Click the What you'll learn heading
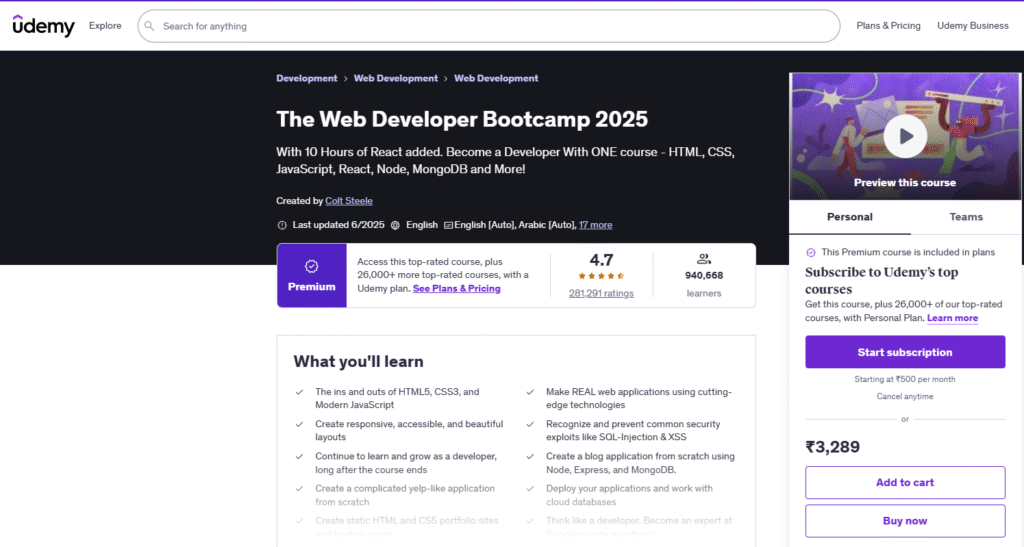 [x=358, y=362]
